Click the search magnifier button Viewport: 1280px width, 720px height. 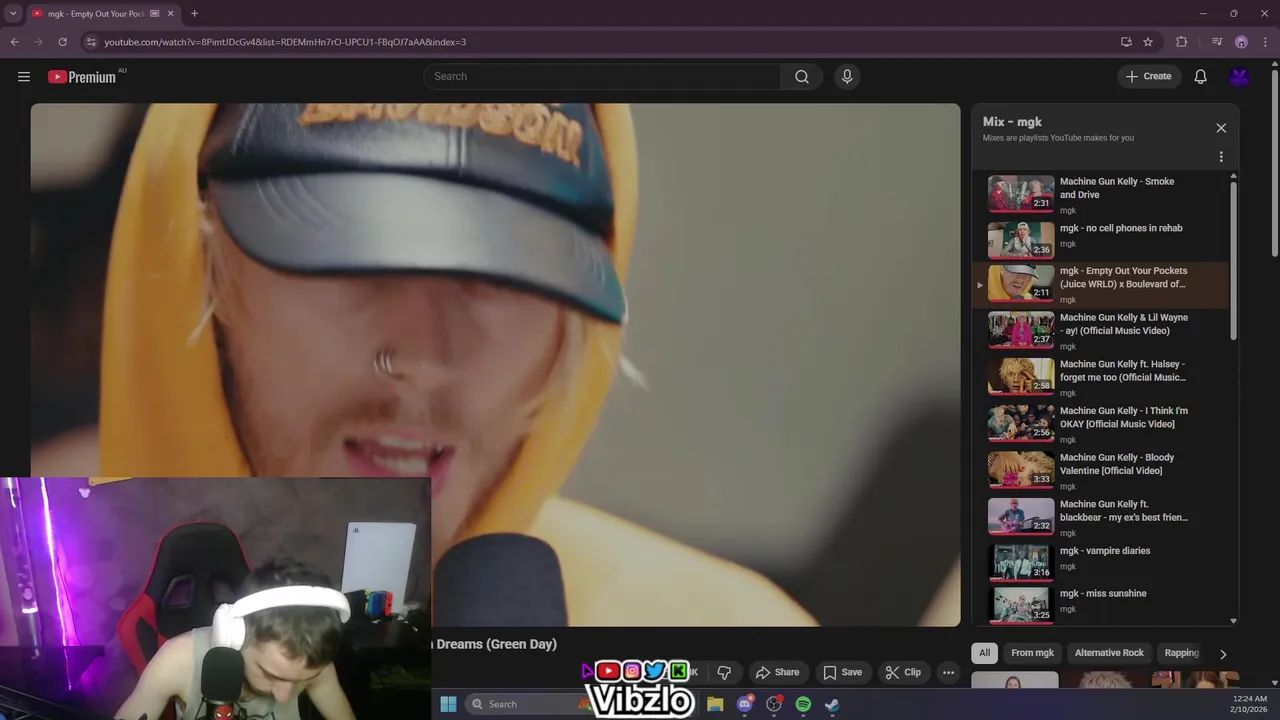(x=801, y=76)
